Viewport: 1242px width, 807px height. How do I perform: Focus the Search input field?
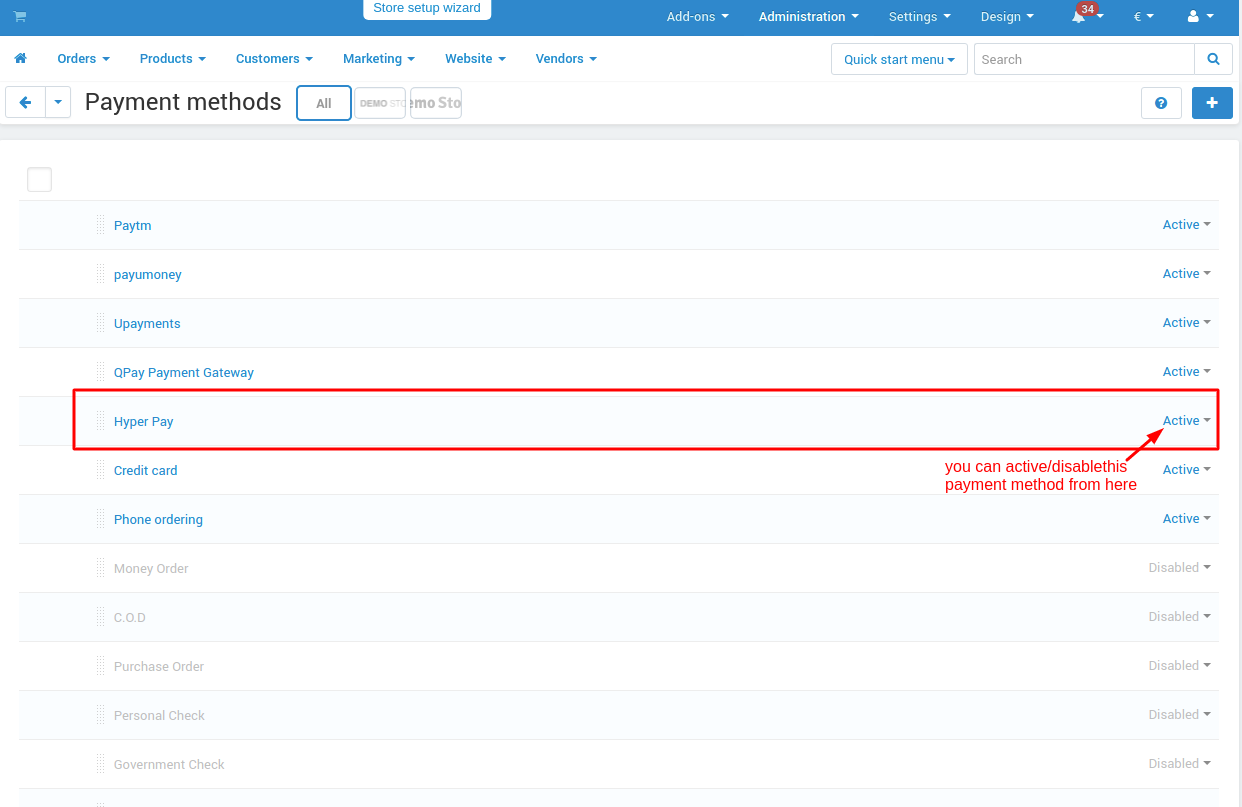tap(1084, 59)
